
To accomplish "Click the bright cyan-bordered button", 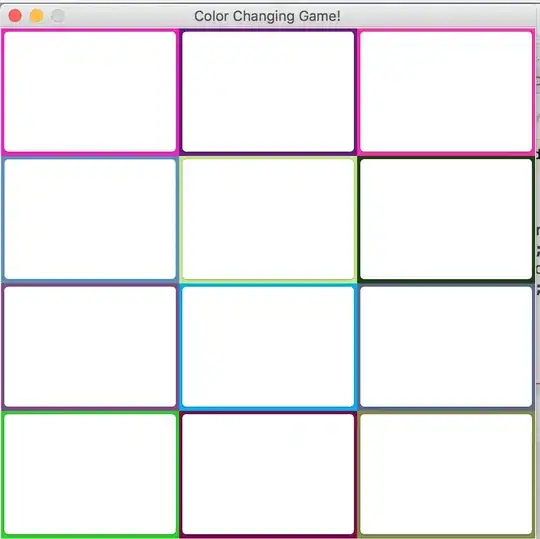I will [268, 347].
